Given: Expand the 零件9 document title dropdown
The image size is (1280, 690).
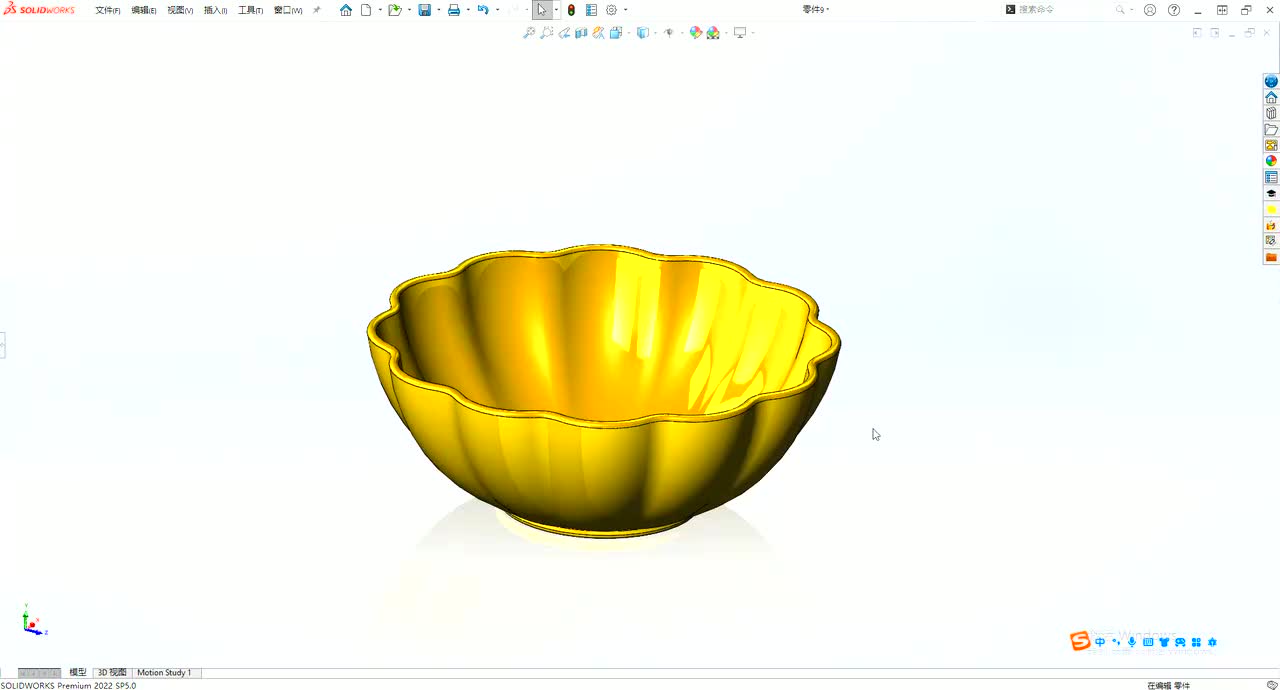Looking at the screenshot, I should [816, 10].
